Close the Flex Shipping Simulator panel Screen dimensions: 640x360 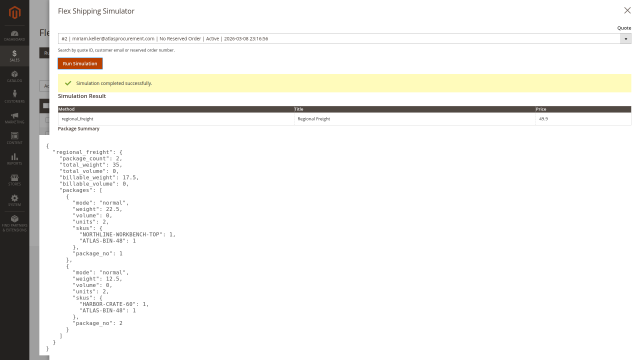[627, 11]
